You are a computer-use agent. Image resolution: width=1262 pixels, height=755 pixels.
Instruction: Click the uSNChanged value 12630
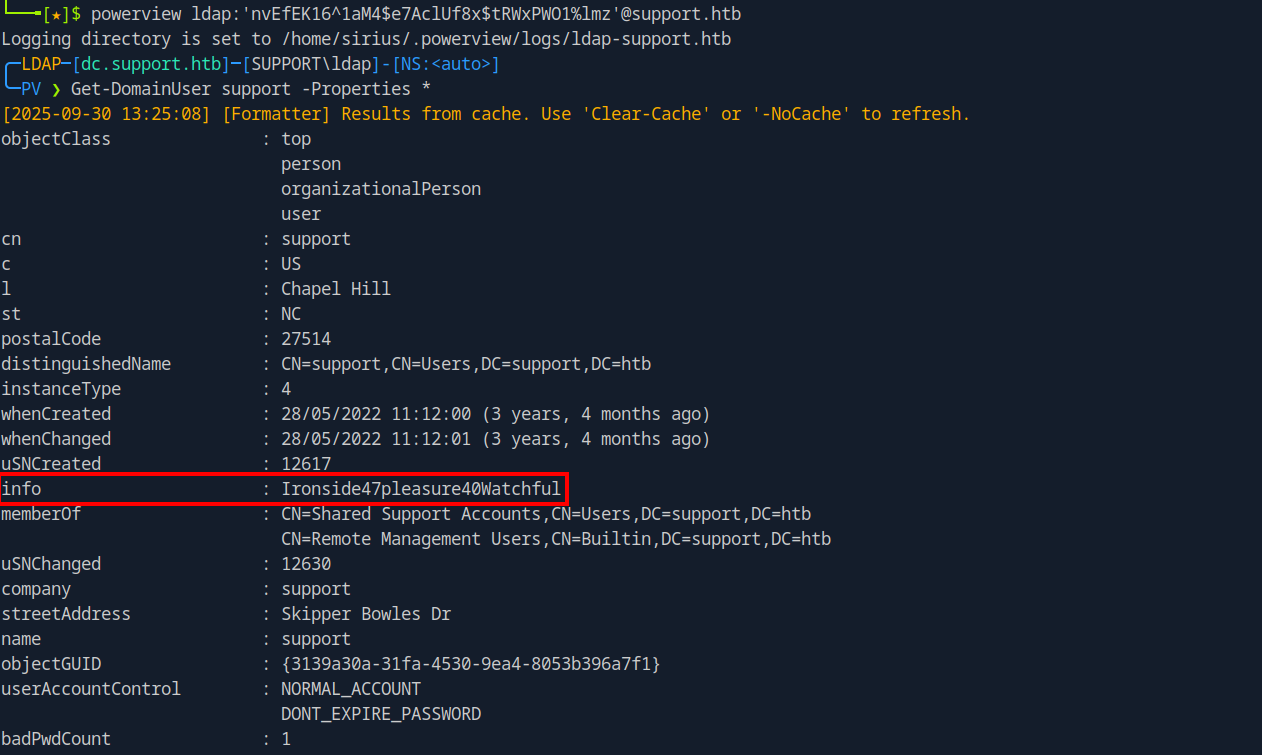[306, 564]
